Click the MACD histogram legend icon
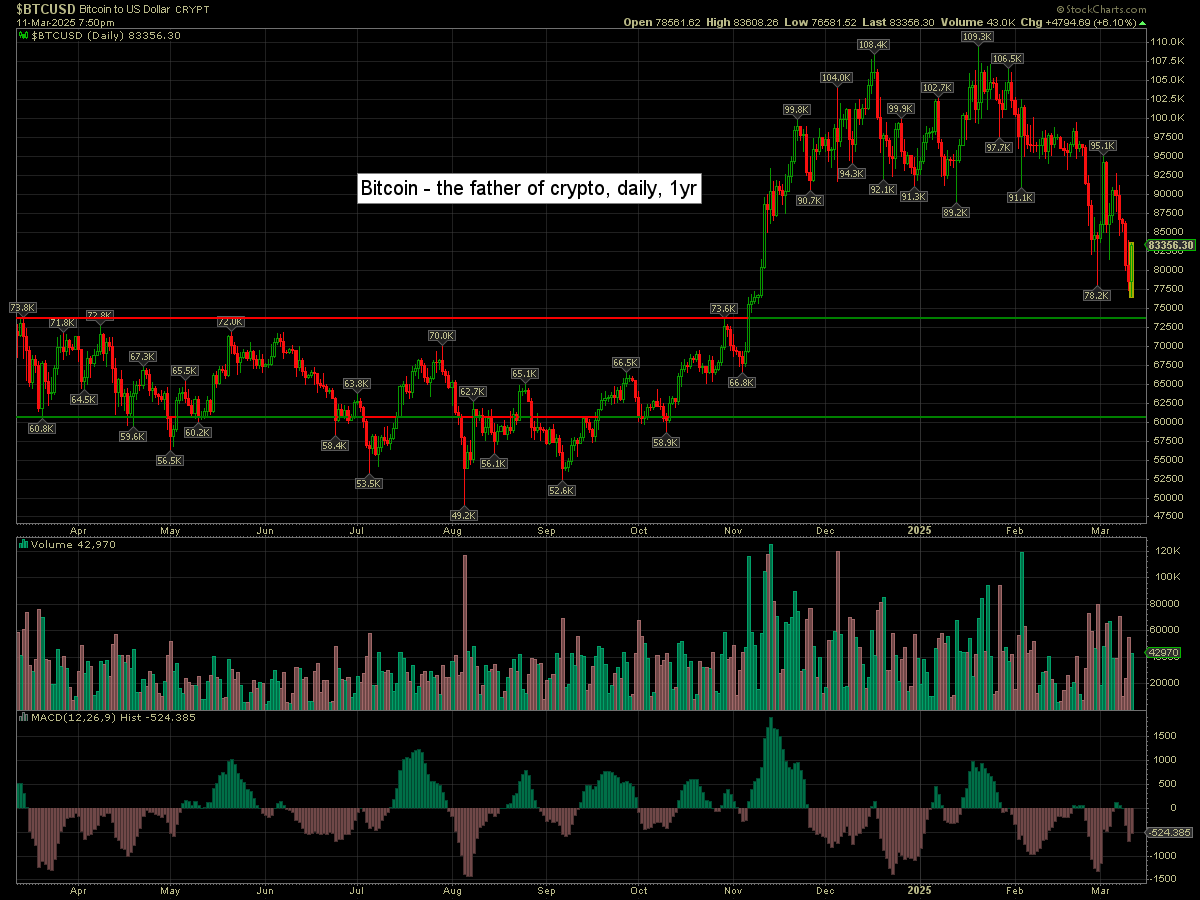 pos(24,717)
